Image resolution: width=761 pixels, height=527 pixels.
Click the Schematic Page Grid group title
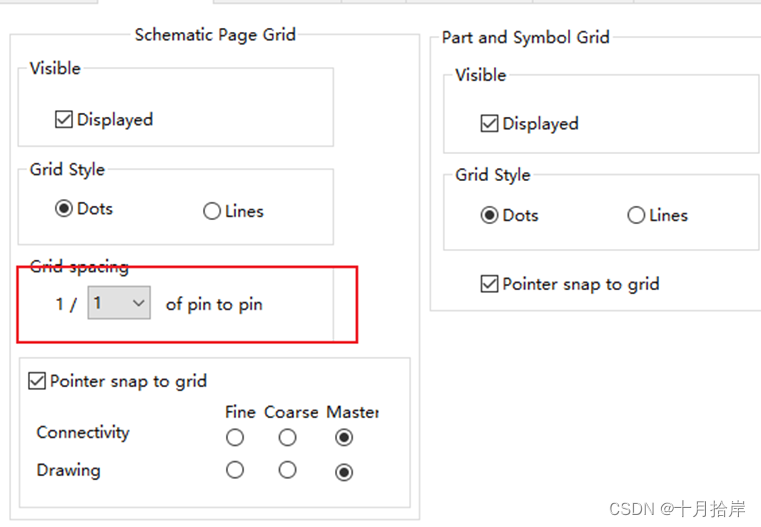(215, 35)
